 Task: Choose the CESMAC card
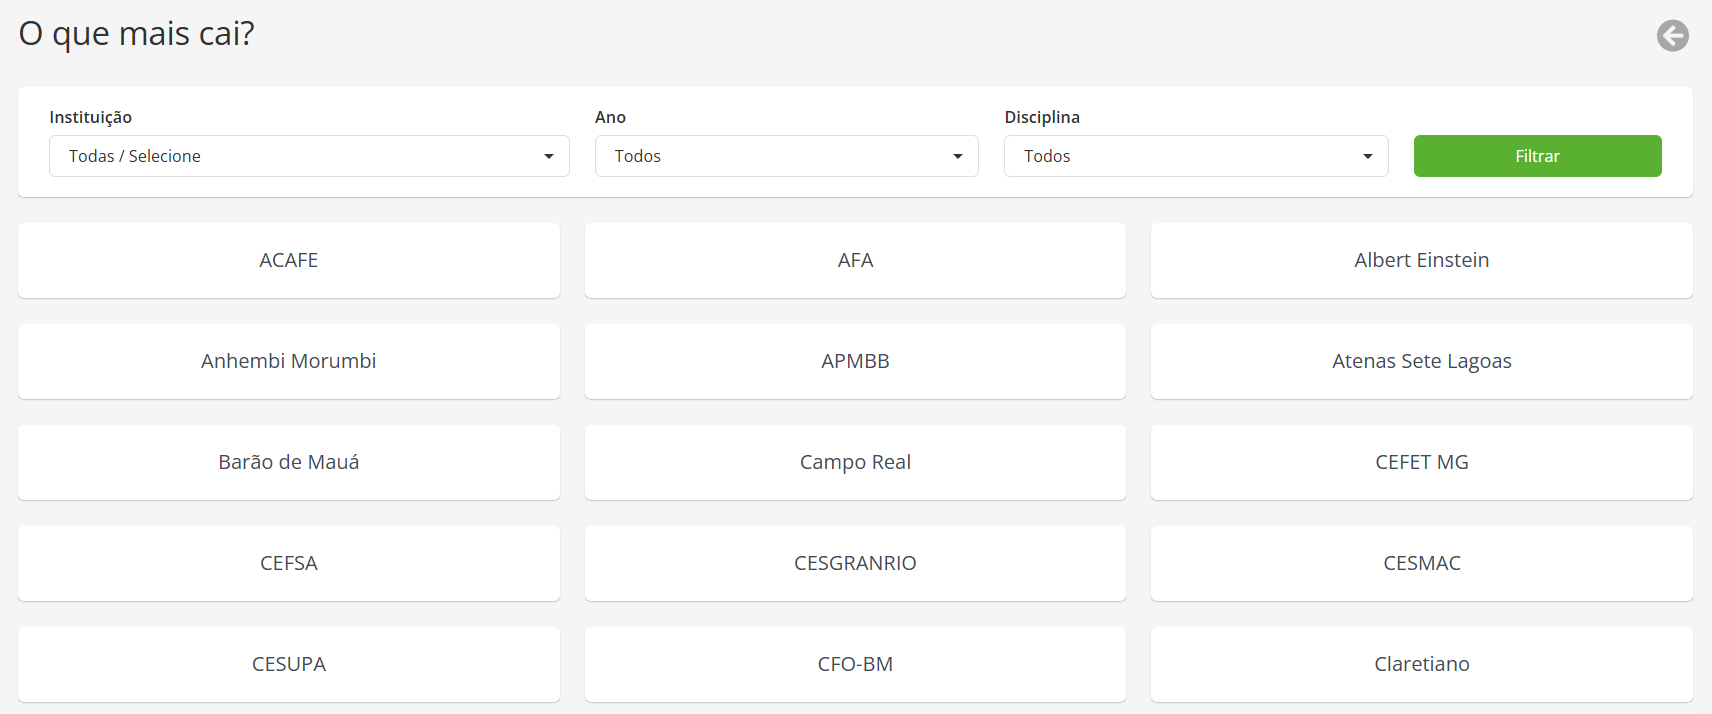coord(1421,563)
